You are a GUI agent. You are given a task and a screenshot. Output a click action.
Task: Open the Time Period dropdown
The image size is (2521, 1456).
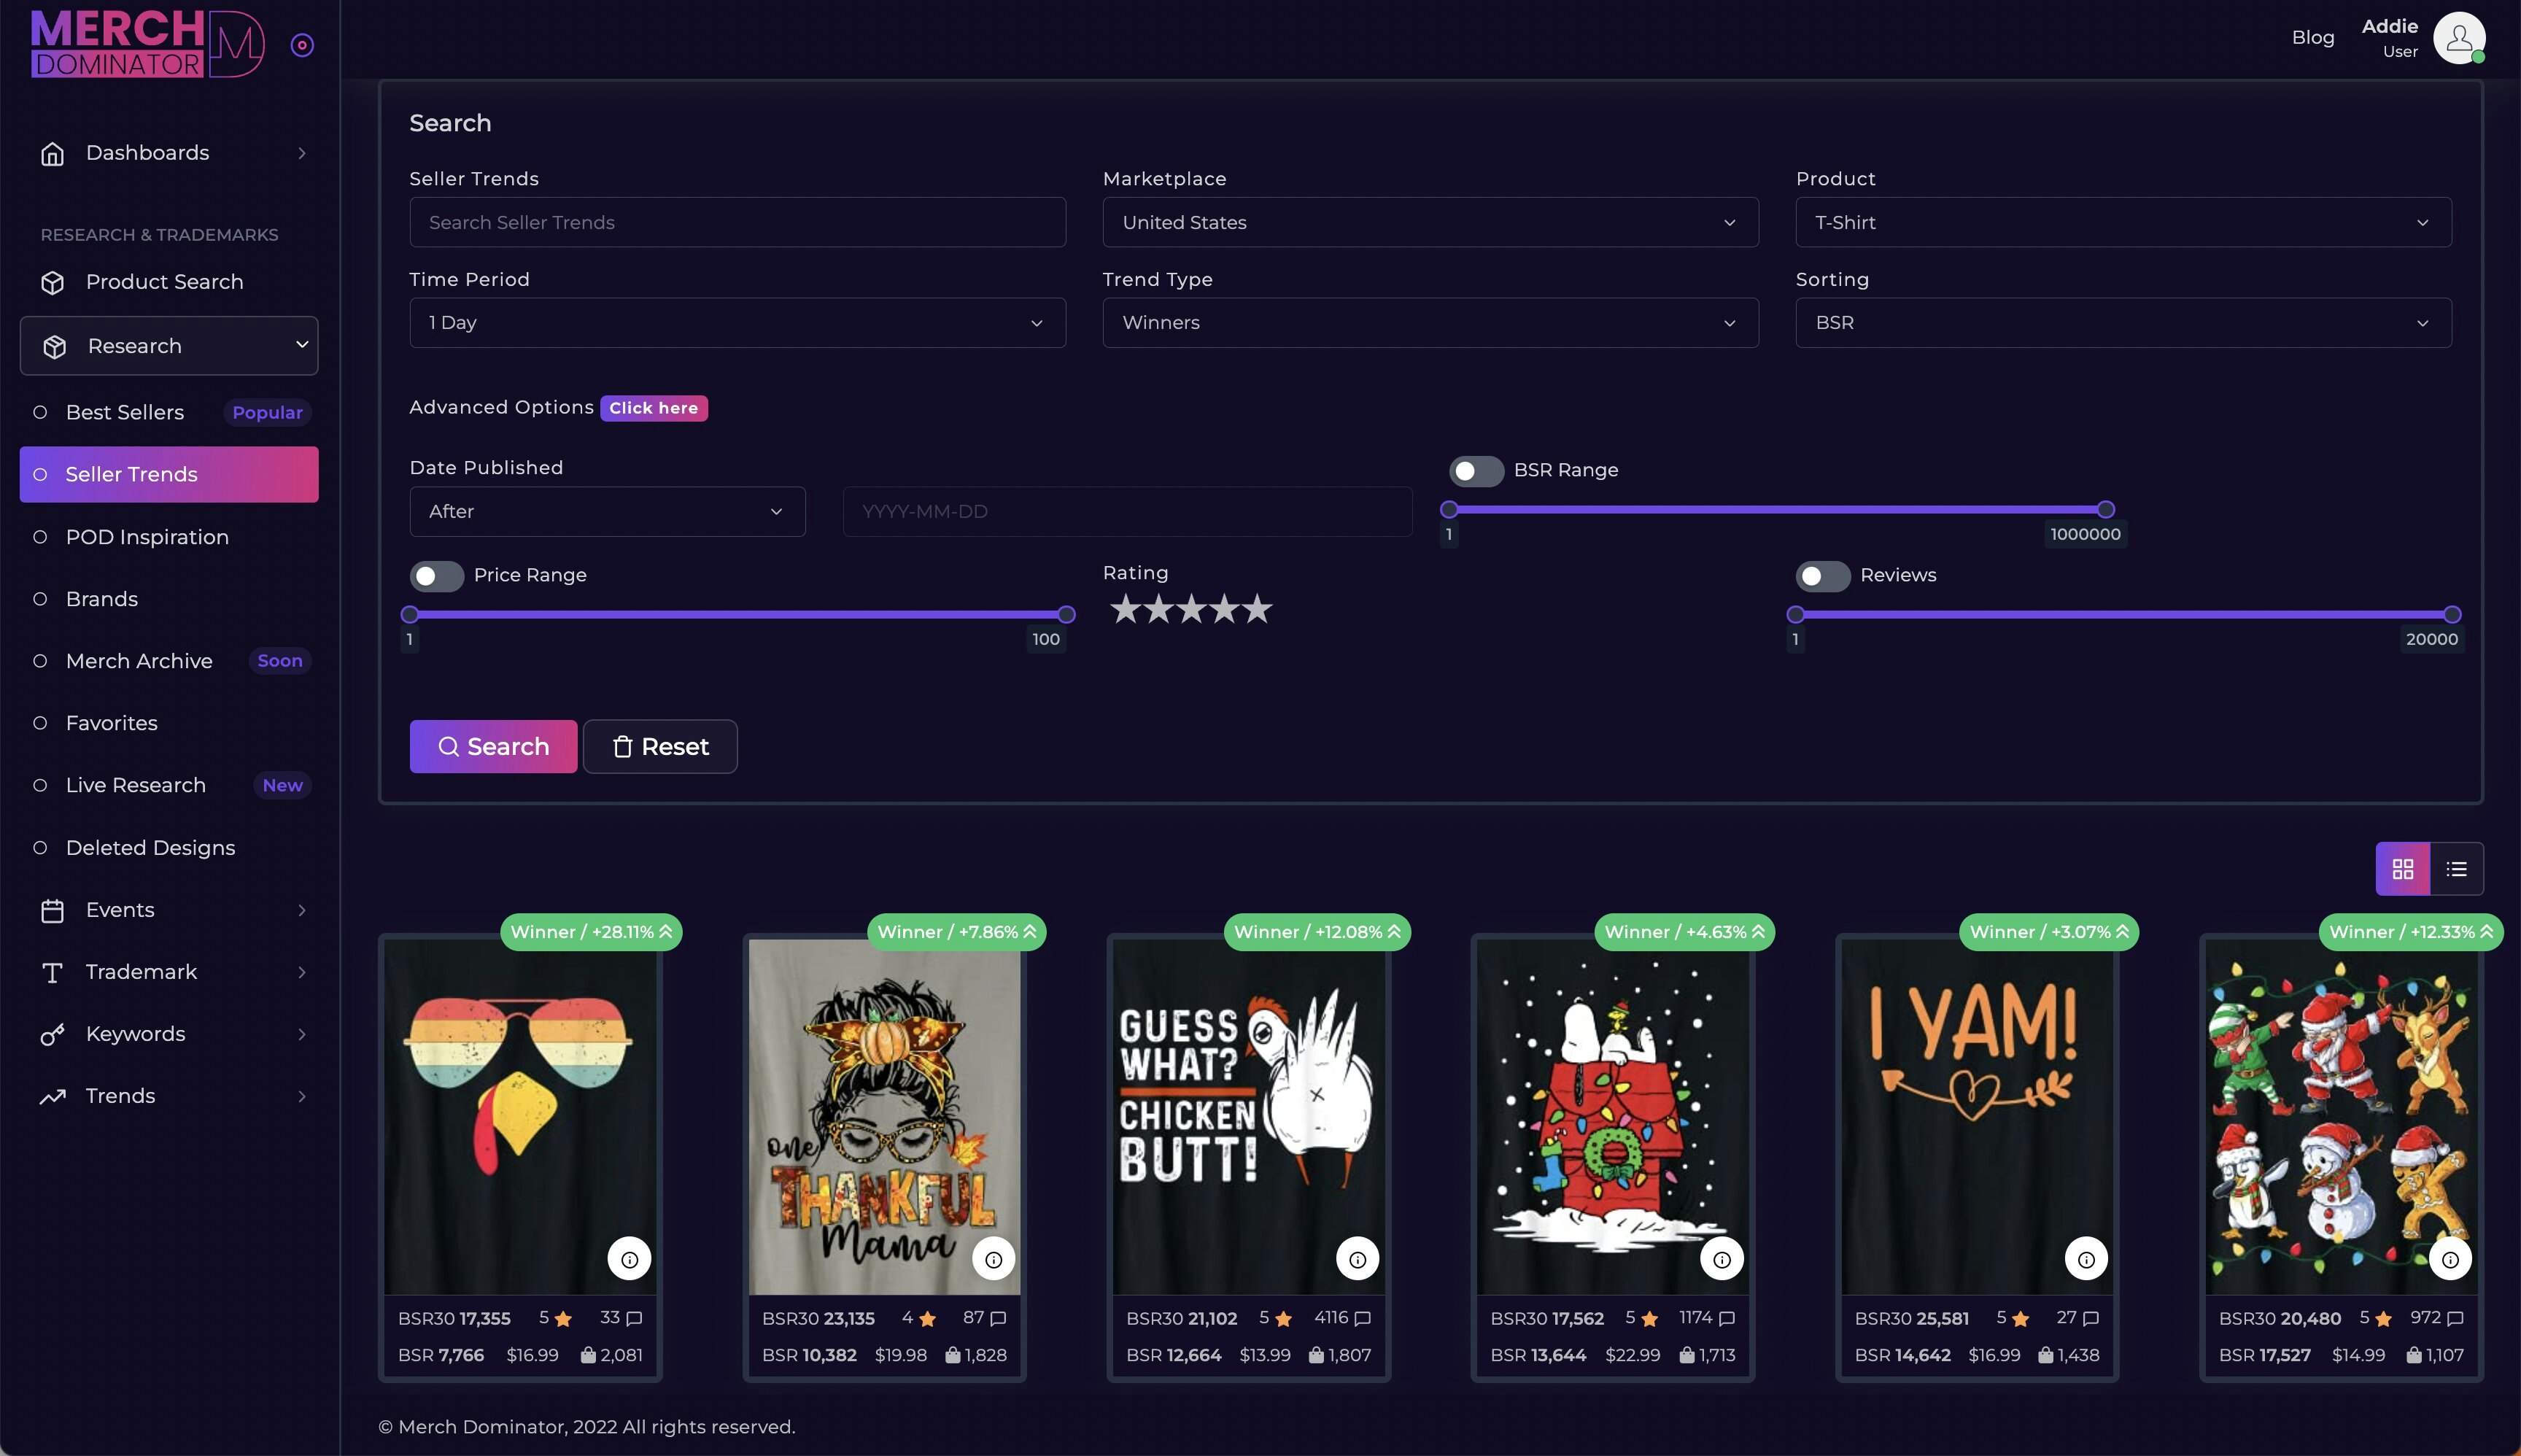(x=737, y=322)
